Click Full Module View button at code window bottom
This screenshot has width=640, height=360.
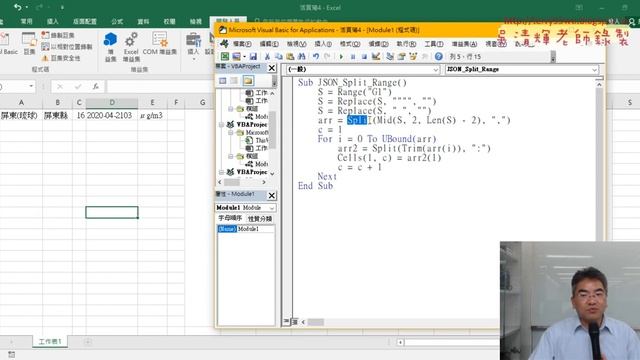coord(295,322)
